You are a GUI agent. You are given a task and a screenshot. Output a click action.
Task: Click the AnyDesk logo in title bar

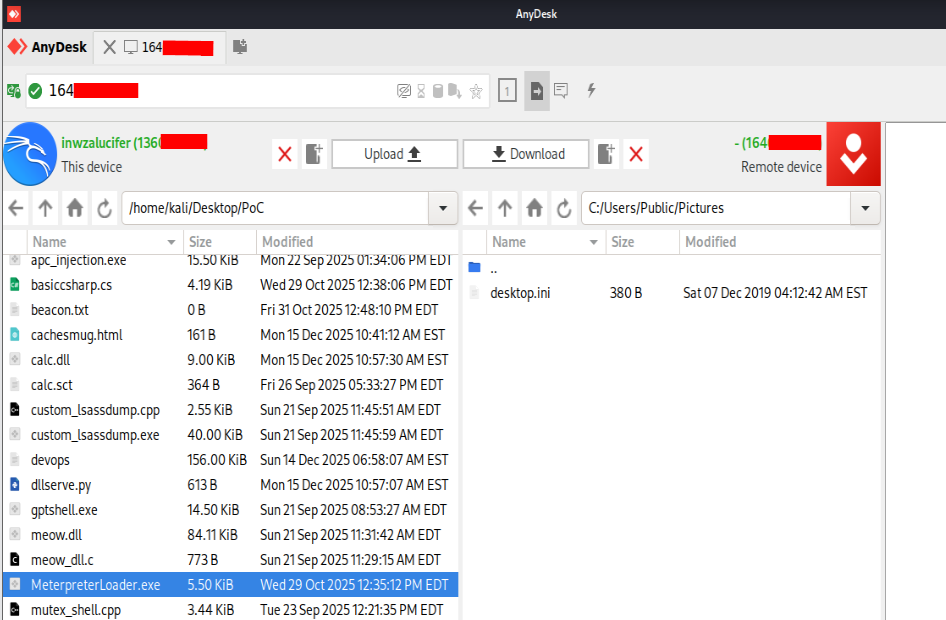coord(13,13)
